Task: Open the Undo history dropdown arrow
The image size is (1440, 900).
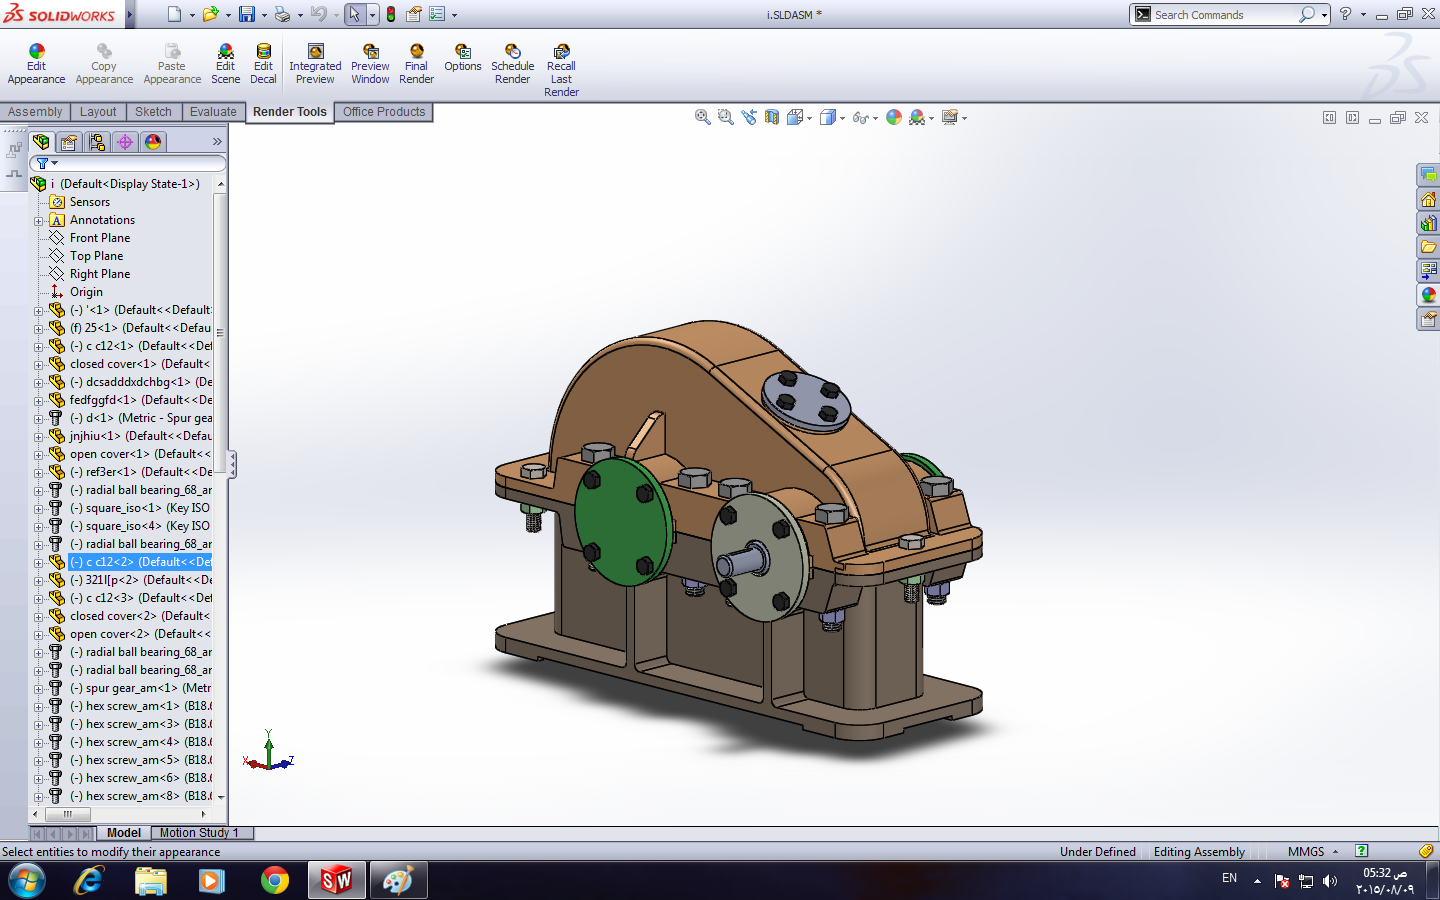Action: click(336, 15)
